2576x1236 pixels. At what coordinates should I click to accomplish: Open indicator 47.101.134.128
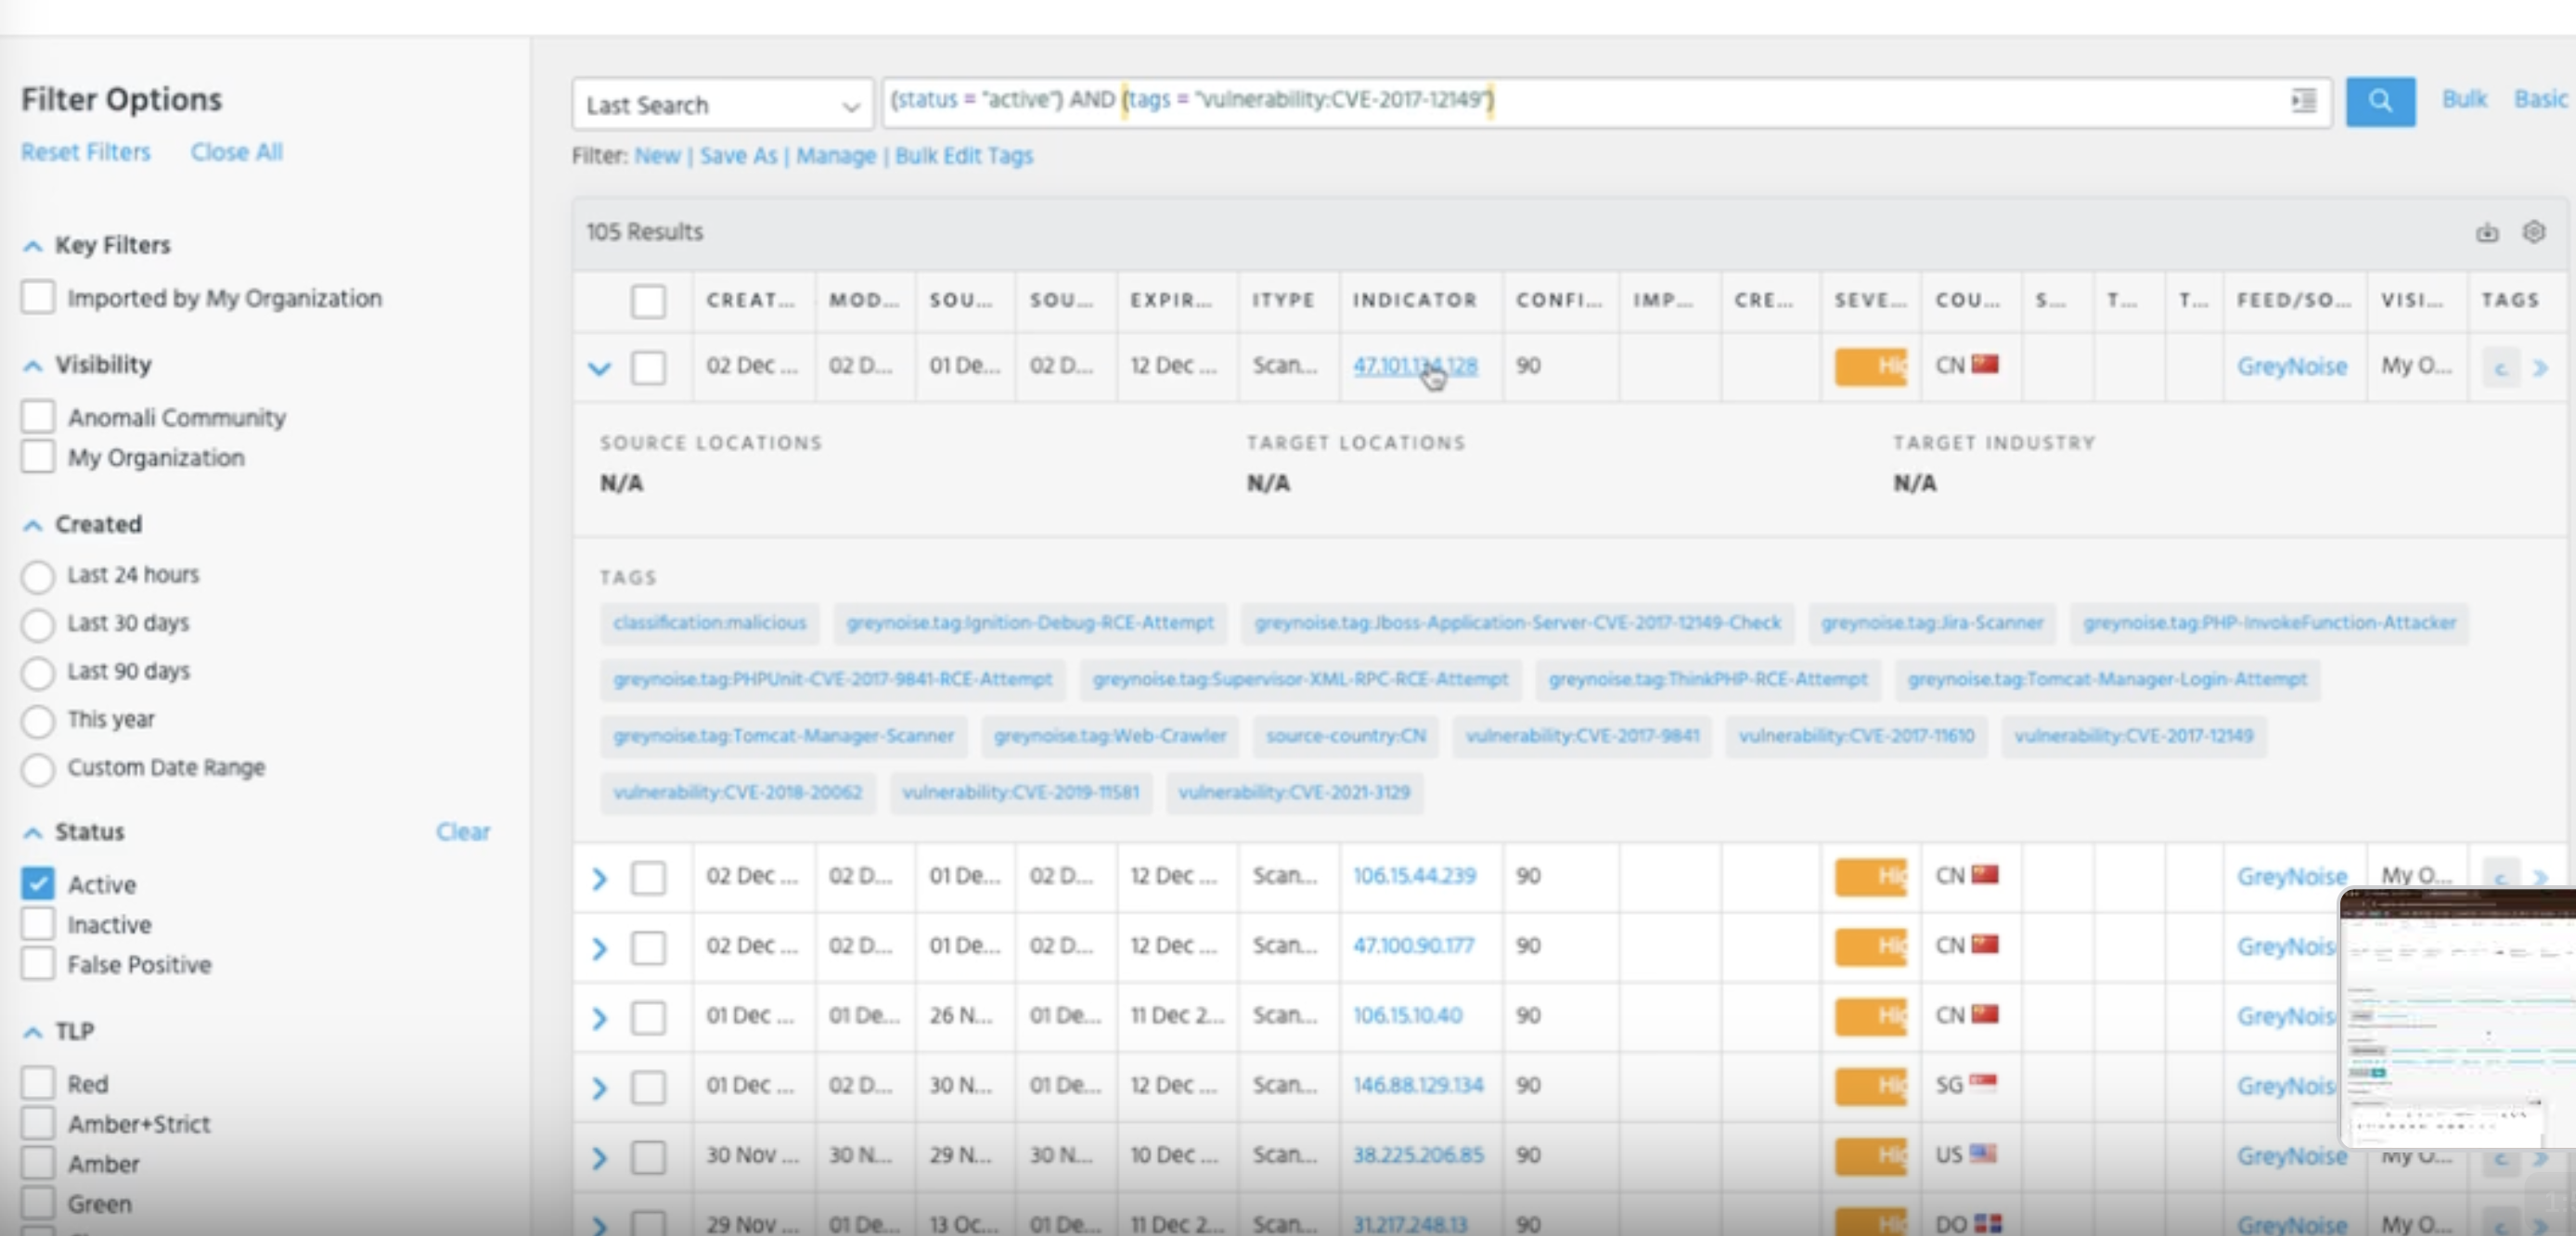tap(1414, 366)
